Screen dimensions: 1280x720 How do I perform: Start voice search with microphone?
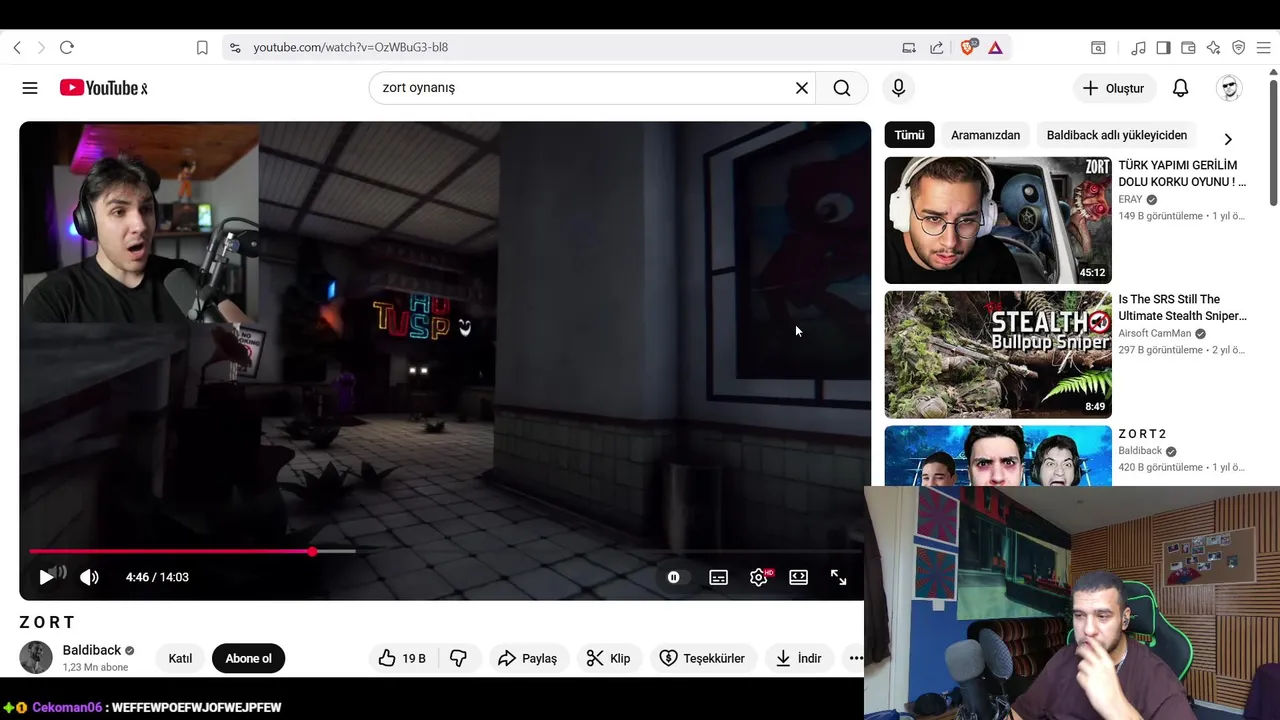point(898,88)
